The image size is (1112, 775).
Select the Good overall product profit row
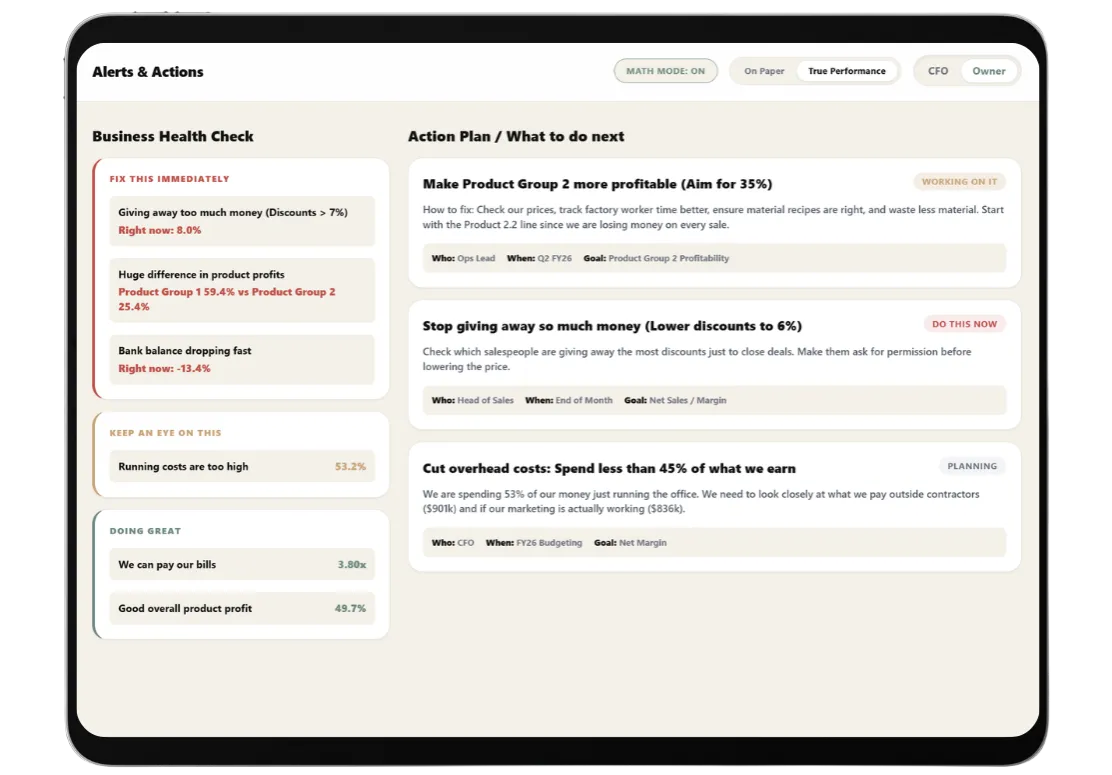[242, 608]
